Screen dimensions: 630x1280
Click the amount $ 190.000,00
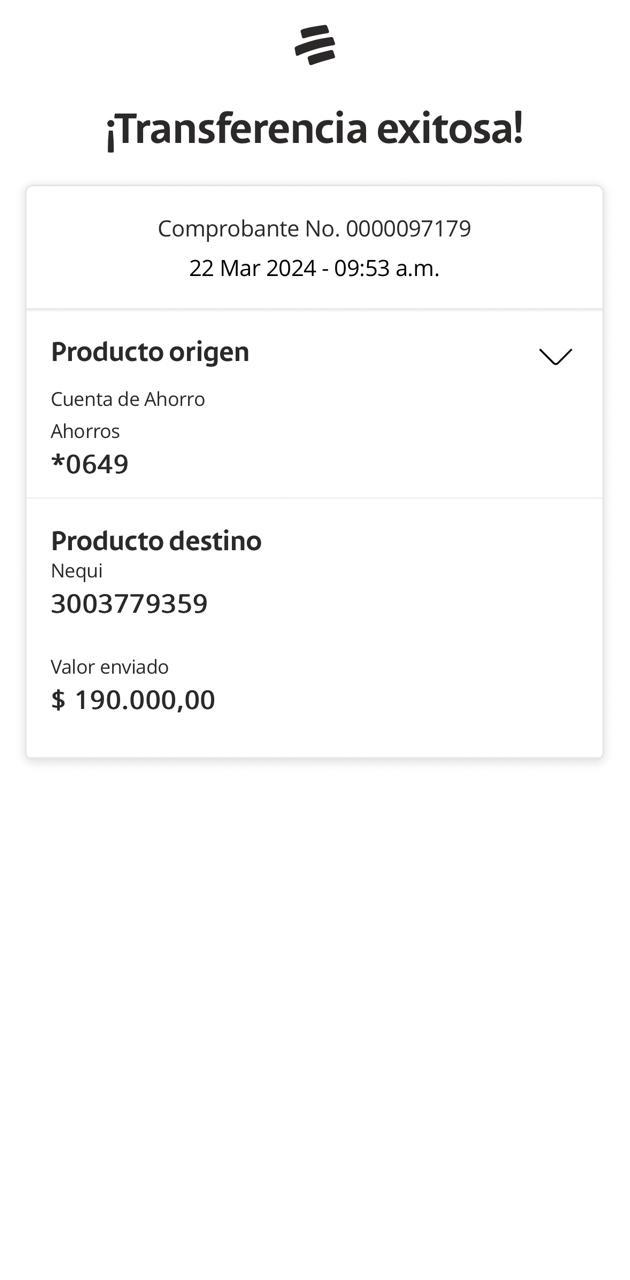(133, 700)
